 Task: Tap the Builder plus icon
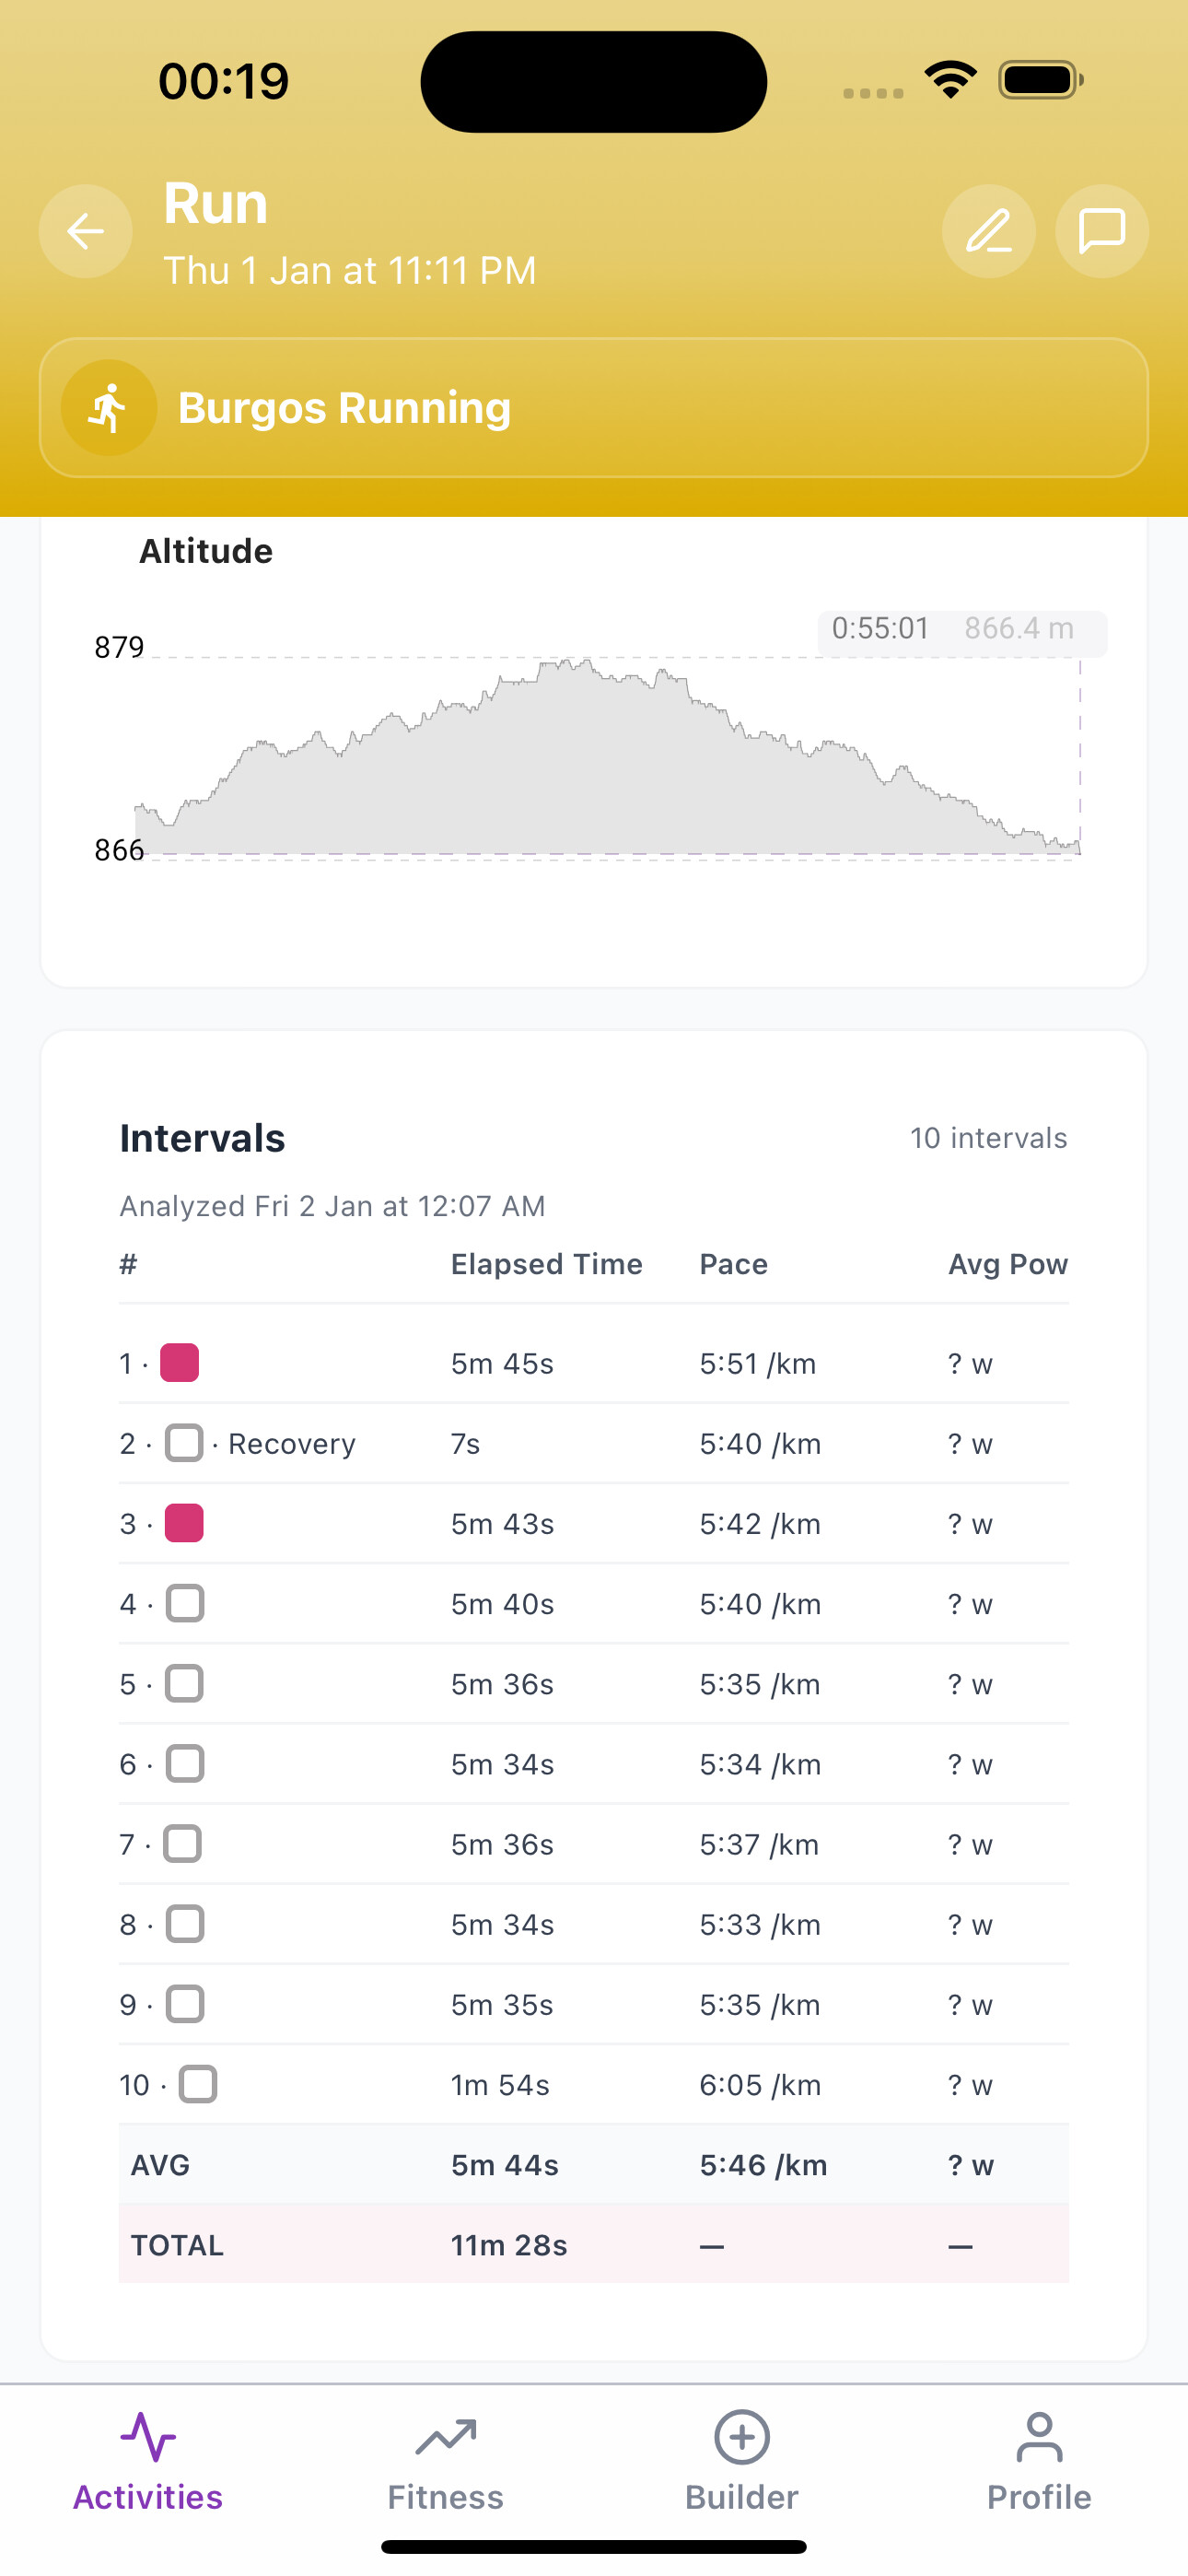click(x=742, y=2436)
